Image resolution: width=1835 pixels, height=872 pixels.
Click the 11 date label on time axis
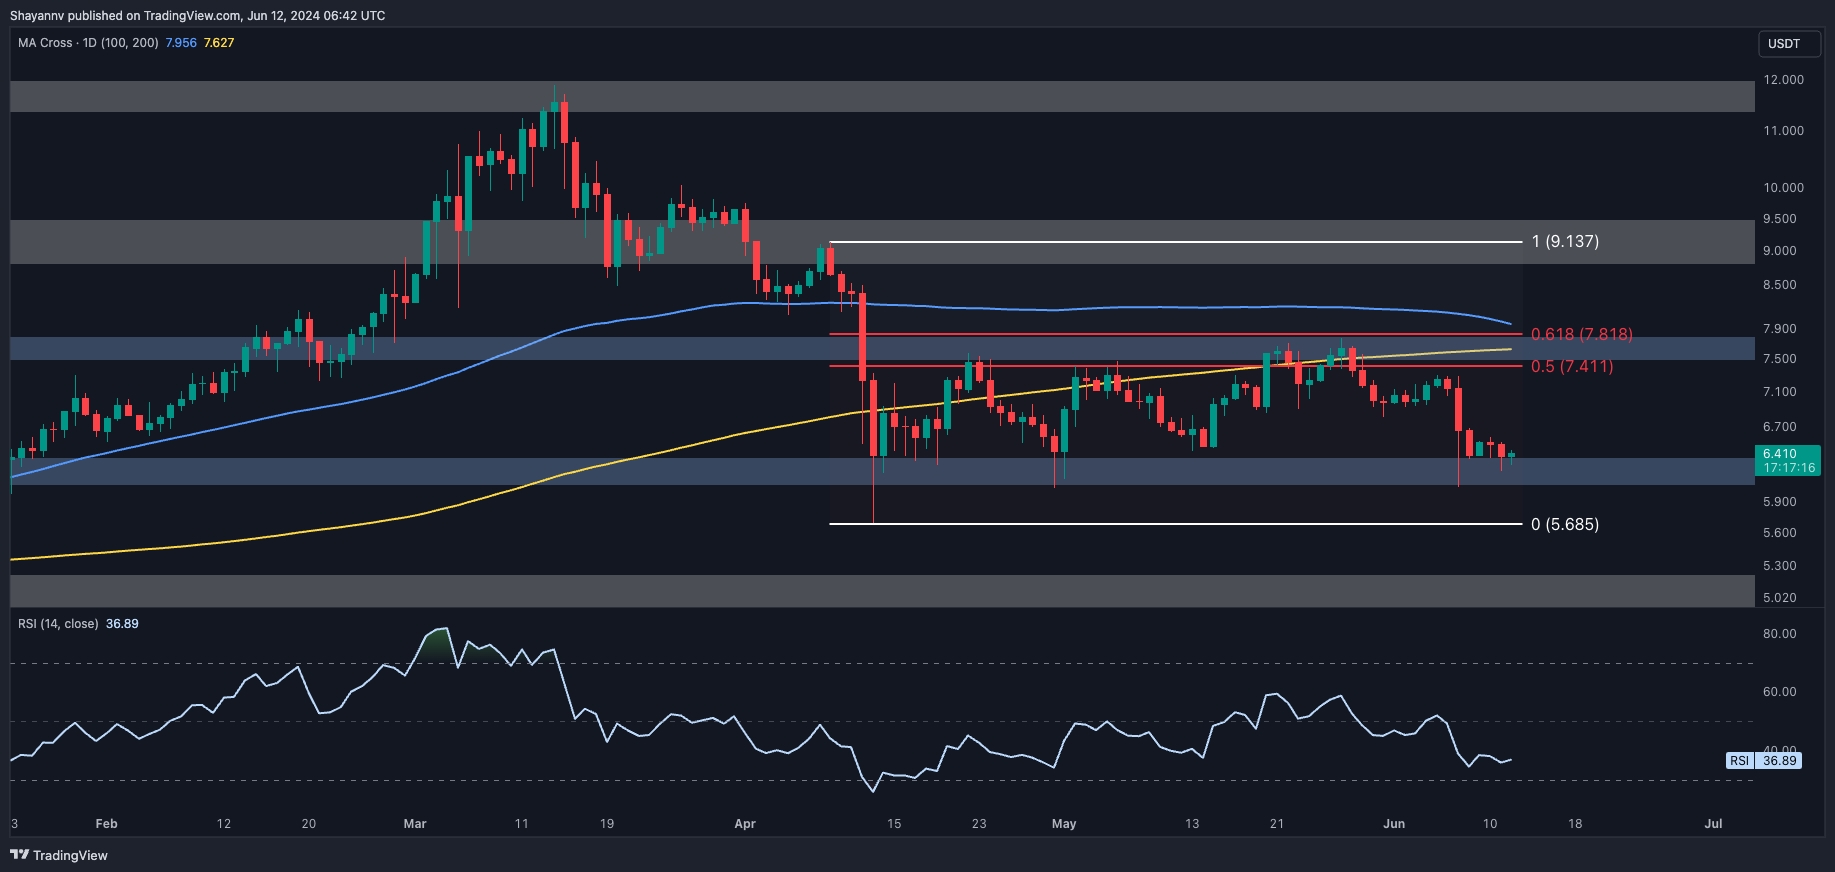521,824
